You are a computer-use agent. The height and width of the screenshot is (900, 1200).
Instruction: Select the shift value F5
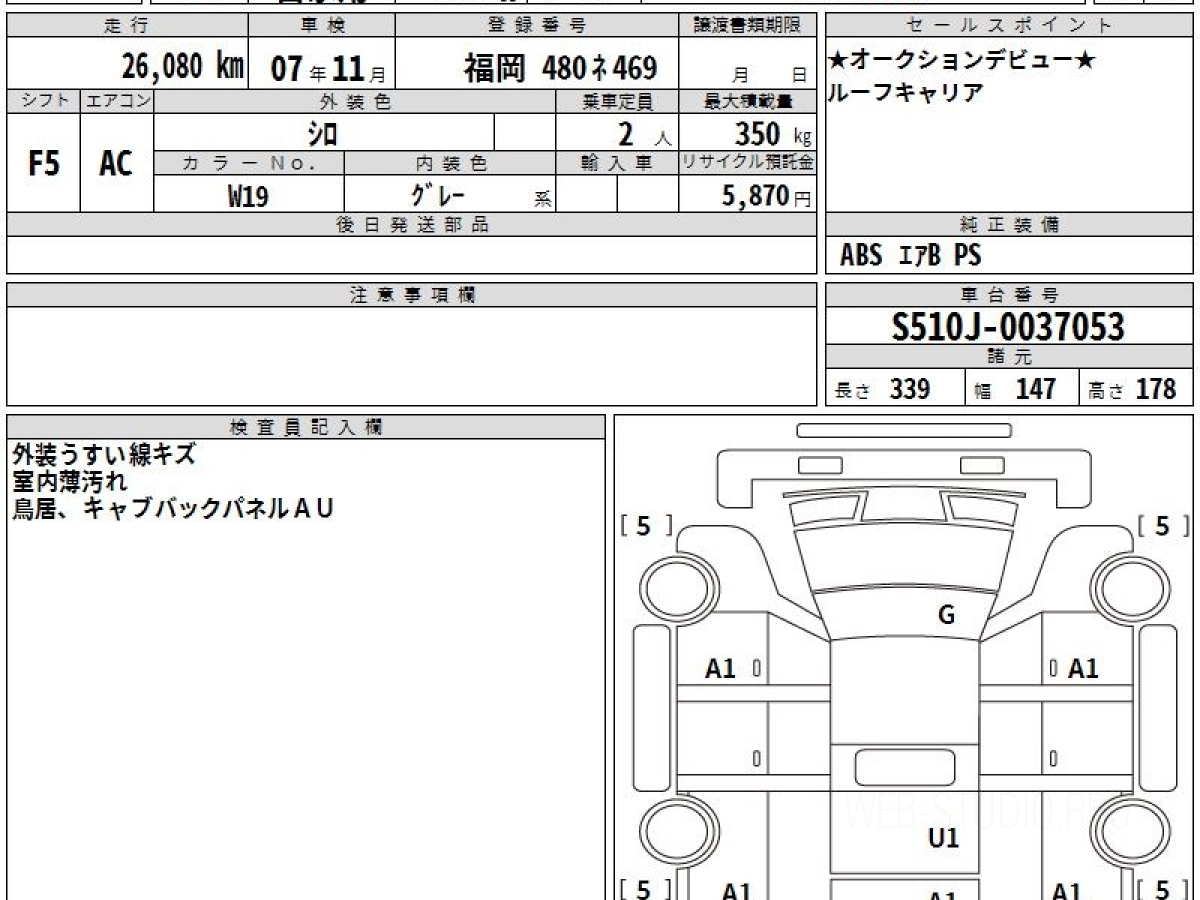pos(44,164)
